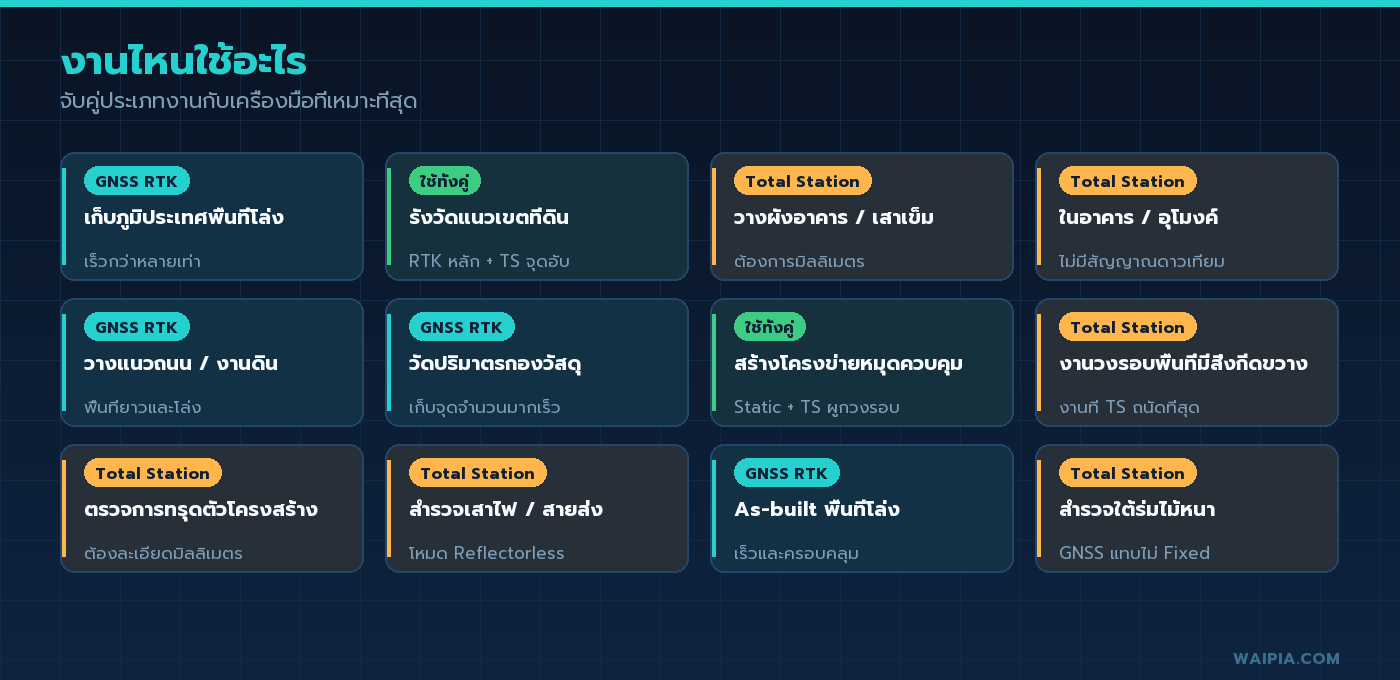Click the โหมด Reflectorless description text
Viewport: 1400px width, 680px height.
[487, 553]
